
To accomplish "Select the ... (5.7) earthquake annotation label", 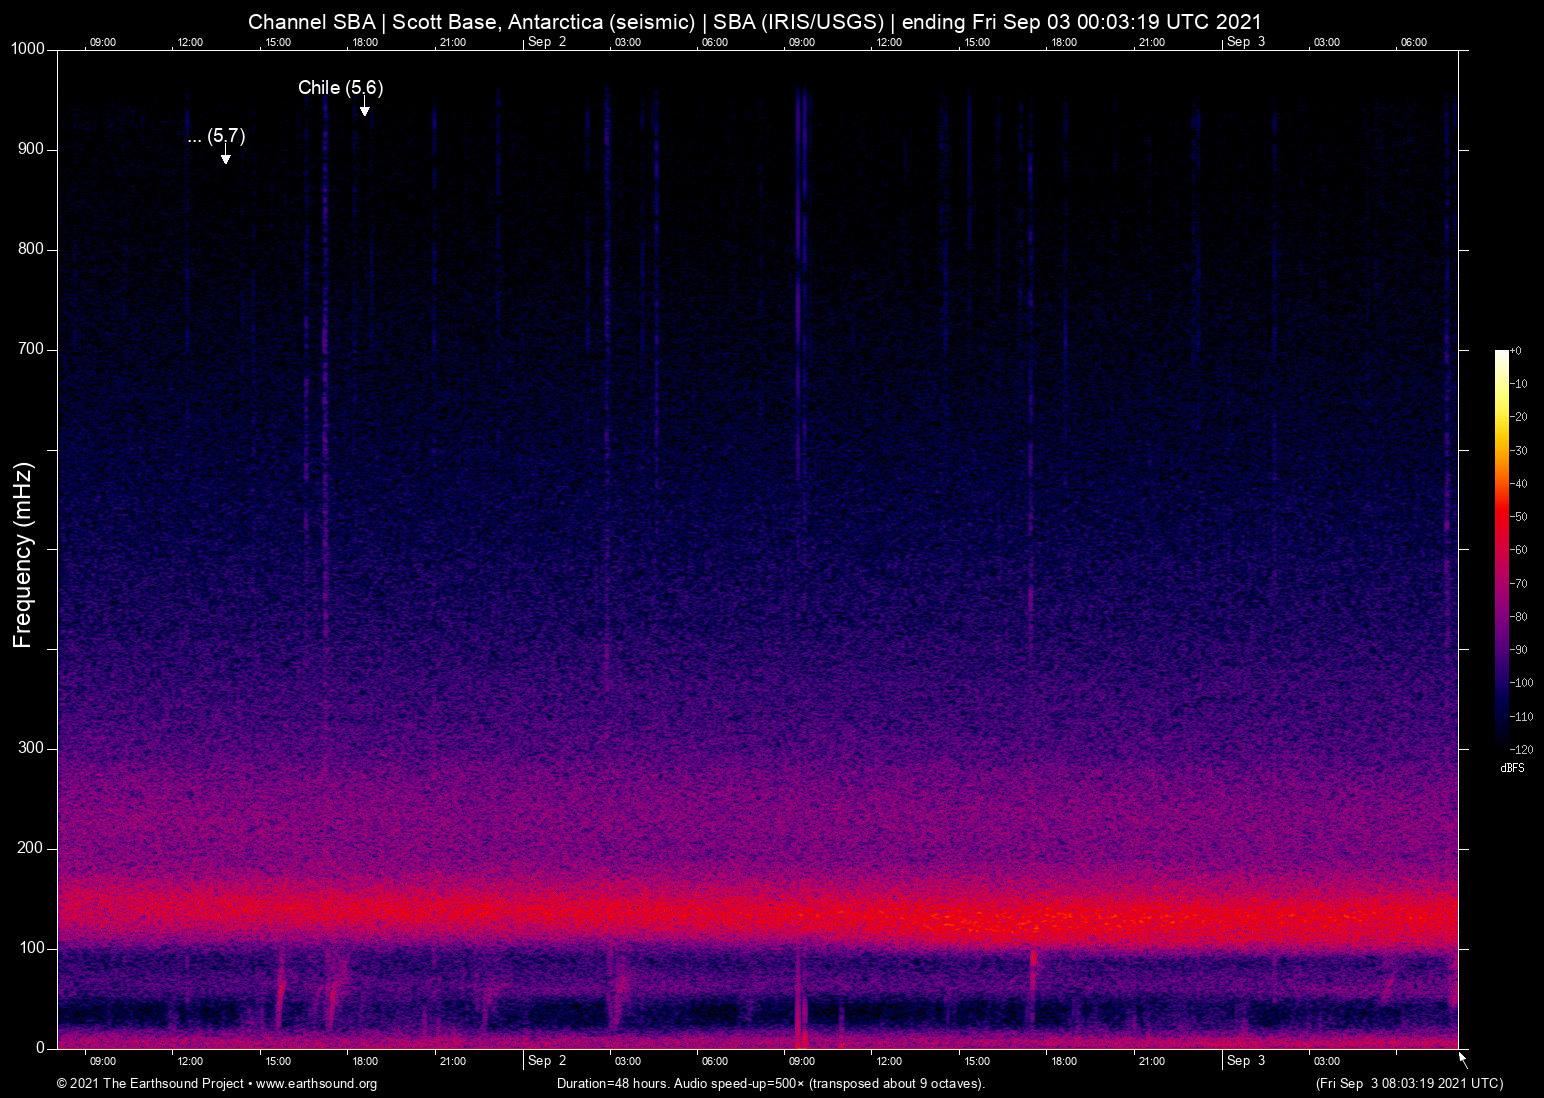I will (216, 136).
